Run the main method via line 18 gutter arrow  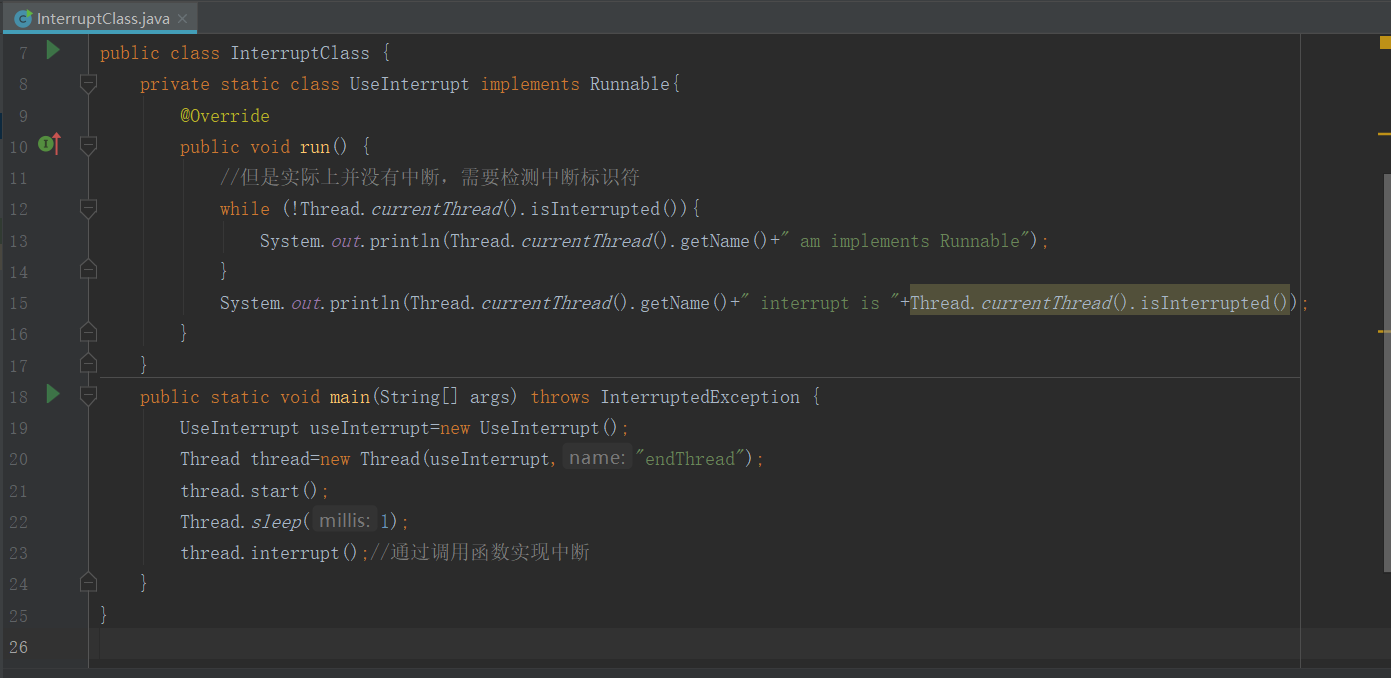point(52,395)
